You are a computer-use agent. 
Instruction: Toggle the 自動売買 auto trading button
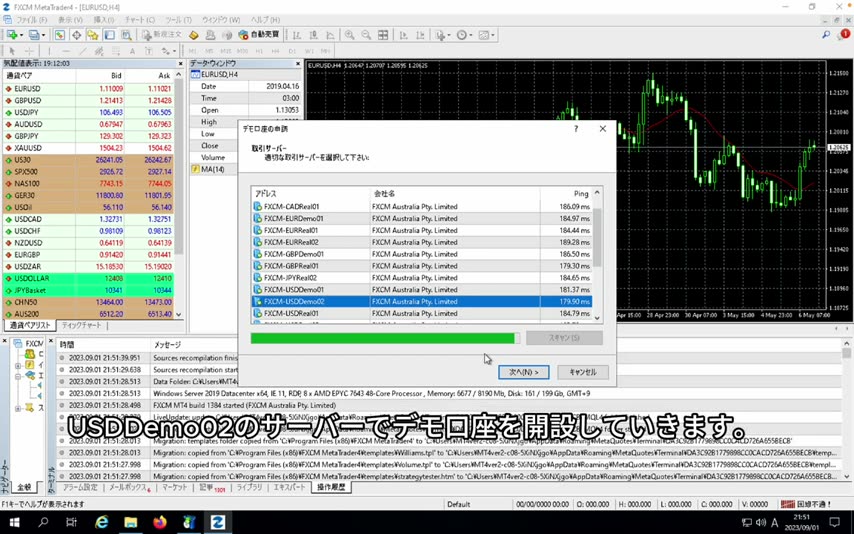coord(259,35)
